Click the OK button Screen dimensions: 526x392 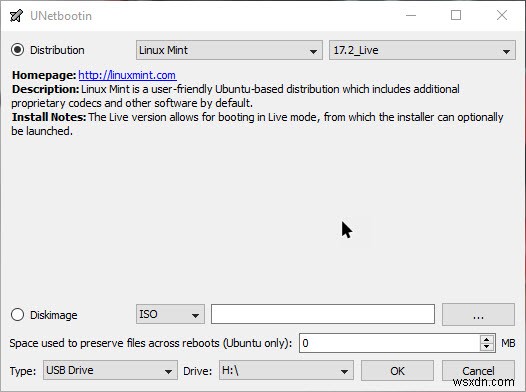pyautogui.click(x=397, y=371)
